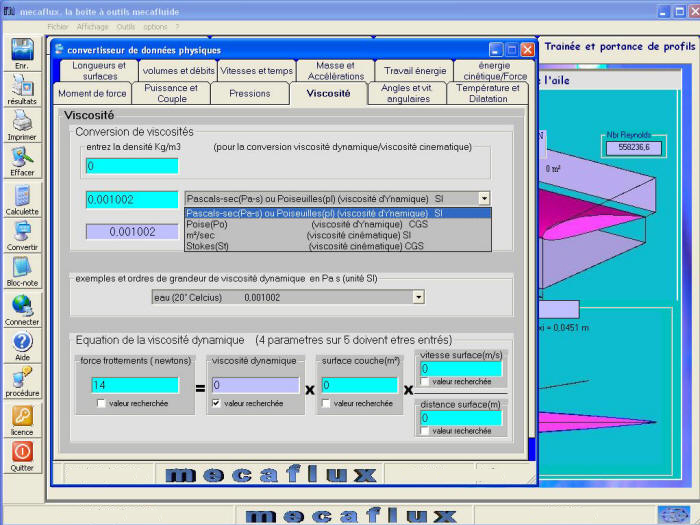
Task: Click the Imprimer printer icon
Action: [x=22, y=120]
